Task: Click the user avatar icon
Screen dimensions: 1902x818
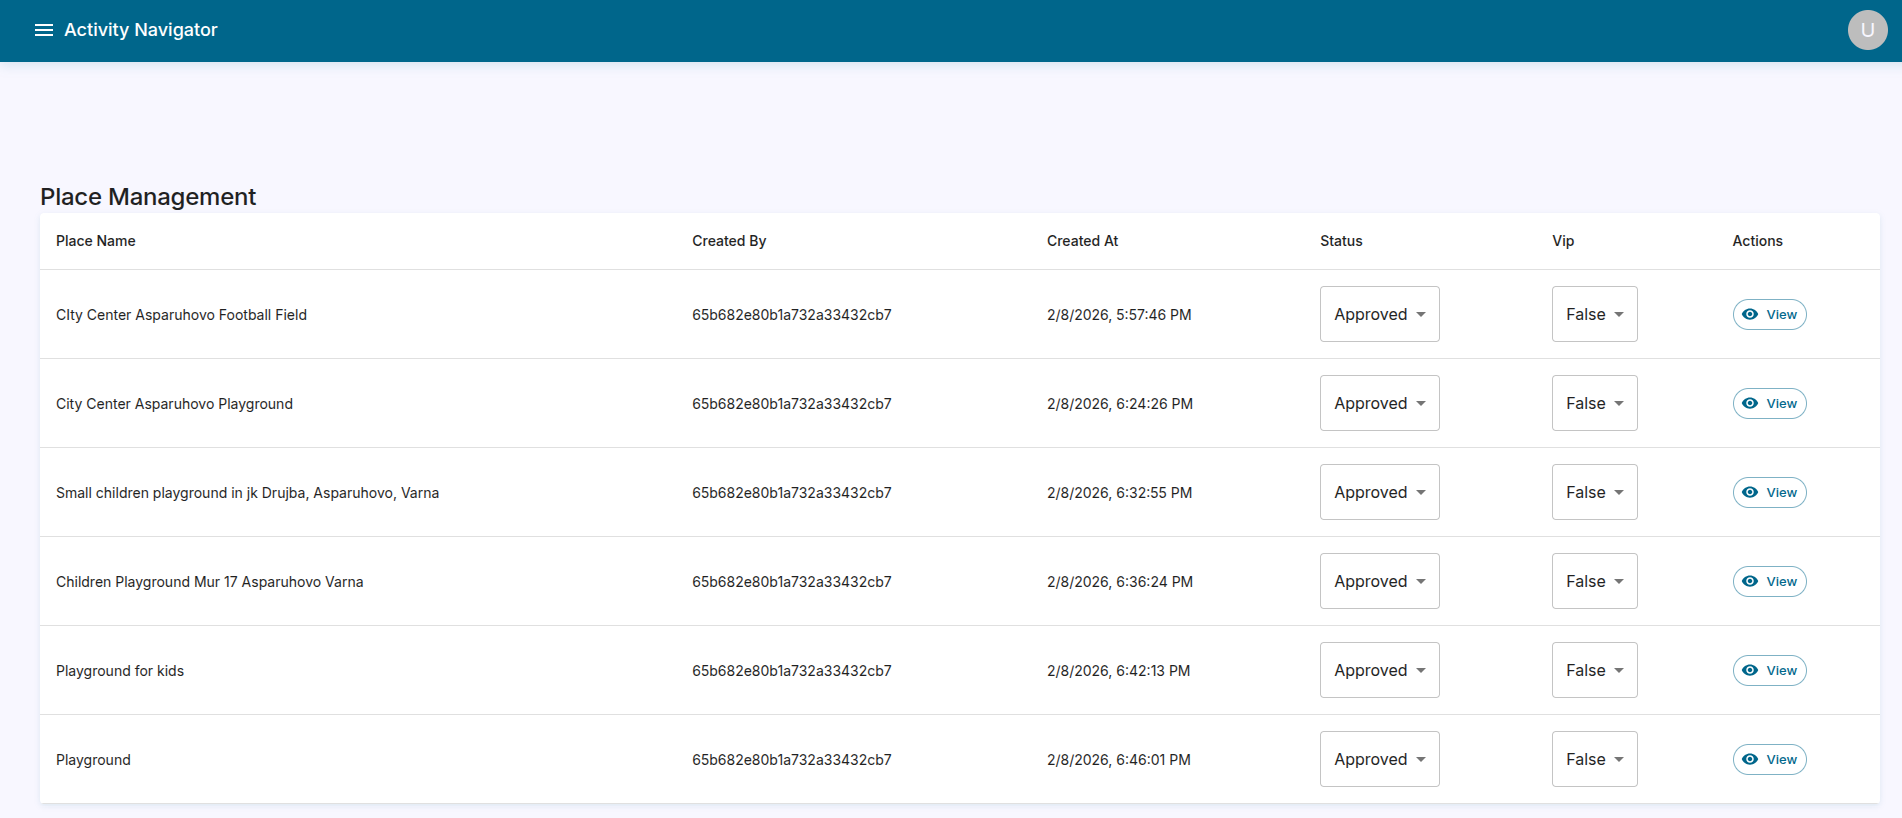Action: (1866, 30)
